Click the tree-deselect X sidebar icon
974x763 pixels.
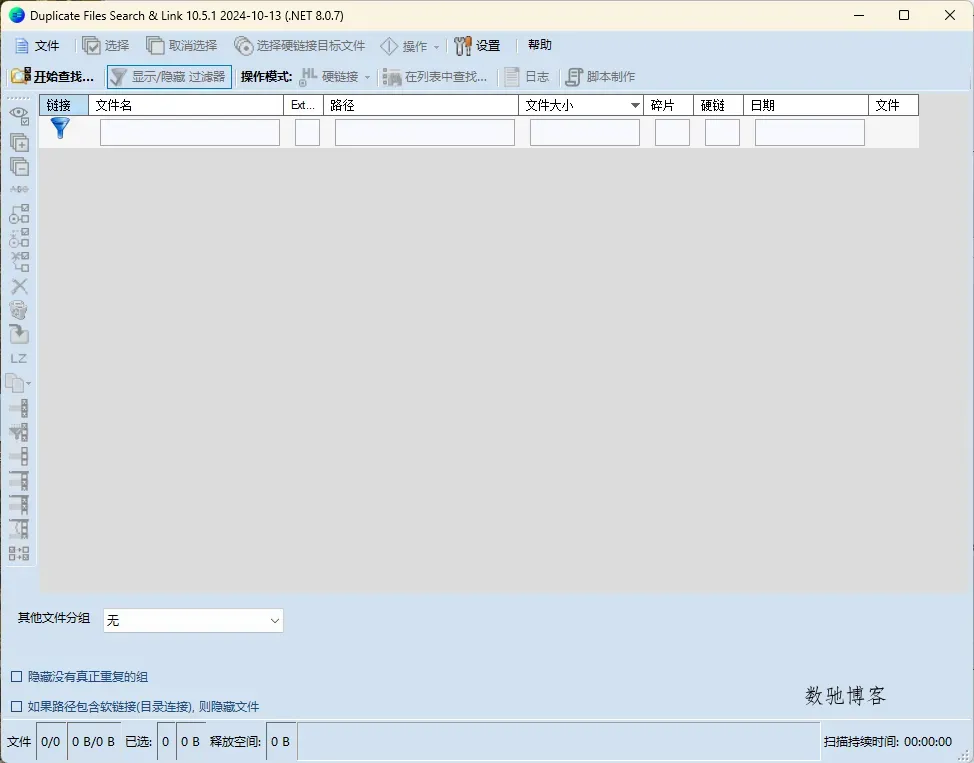[19, 262]
